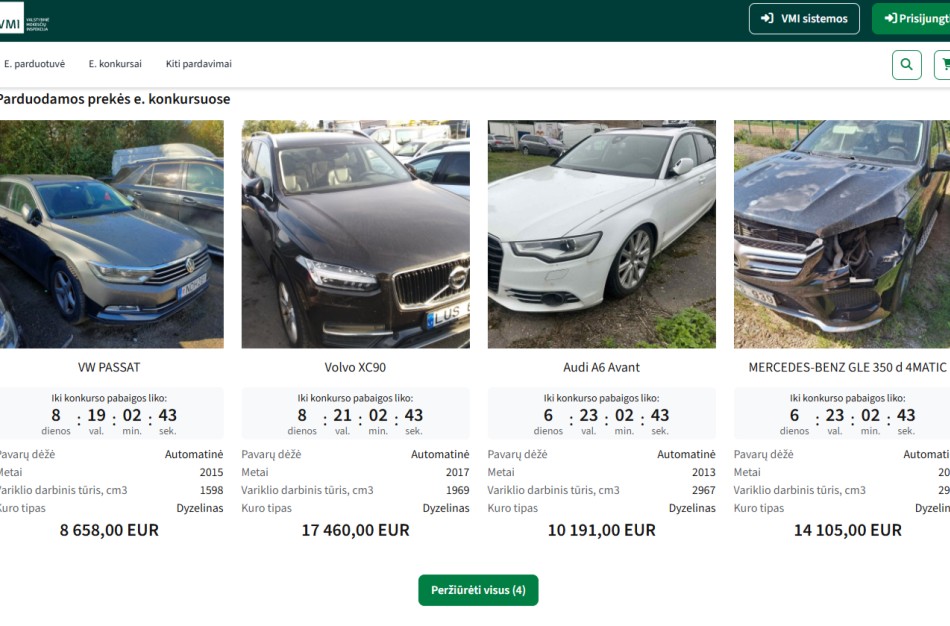
Task: Open the shopping cart icon
Action: coord(943,65)
